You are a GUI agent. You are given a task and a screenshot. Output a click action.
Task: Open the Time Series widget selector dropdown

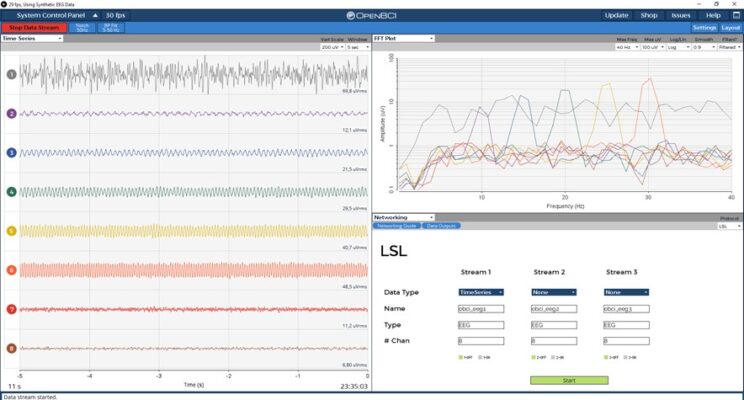pyautogui.click(x=32, y=38)
